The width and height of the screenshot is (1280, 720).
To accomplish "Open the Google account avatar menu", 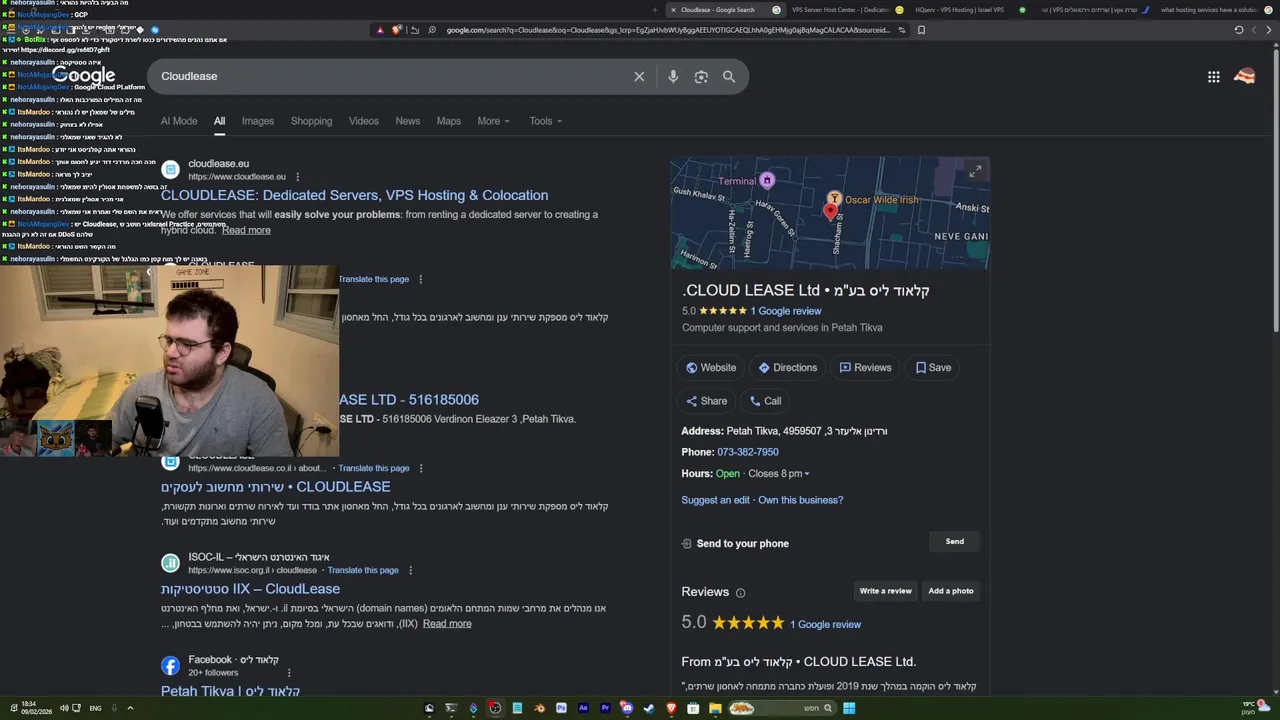I will [x=1245, y=76].
